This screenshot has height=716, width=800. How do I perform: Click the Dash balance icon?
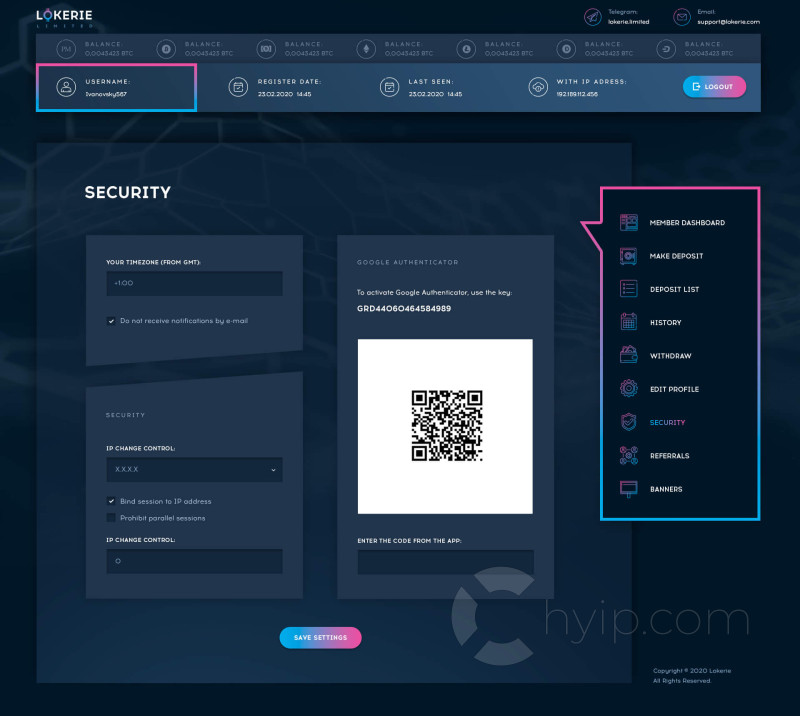tap(666, 49)
